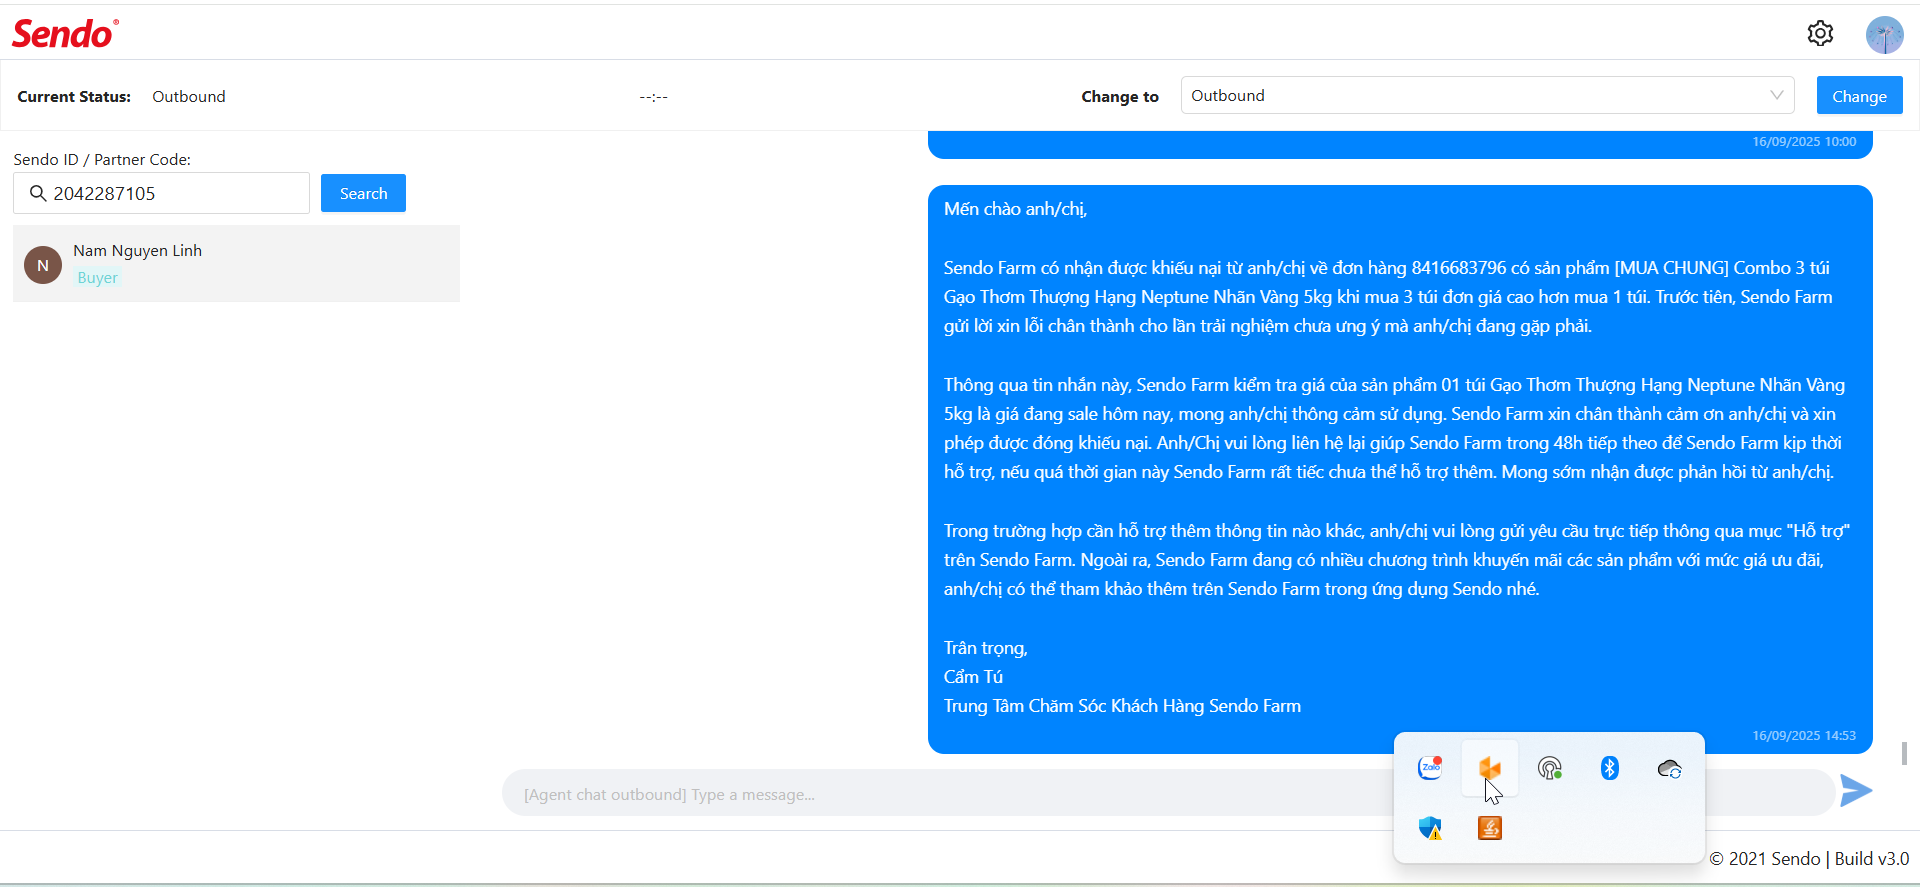
Task: Click the orange geometric tray icon
Action: pos(1490,768)
